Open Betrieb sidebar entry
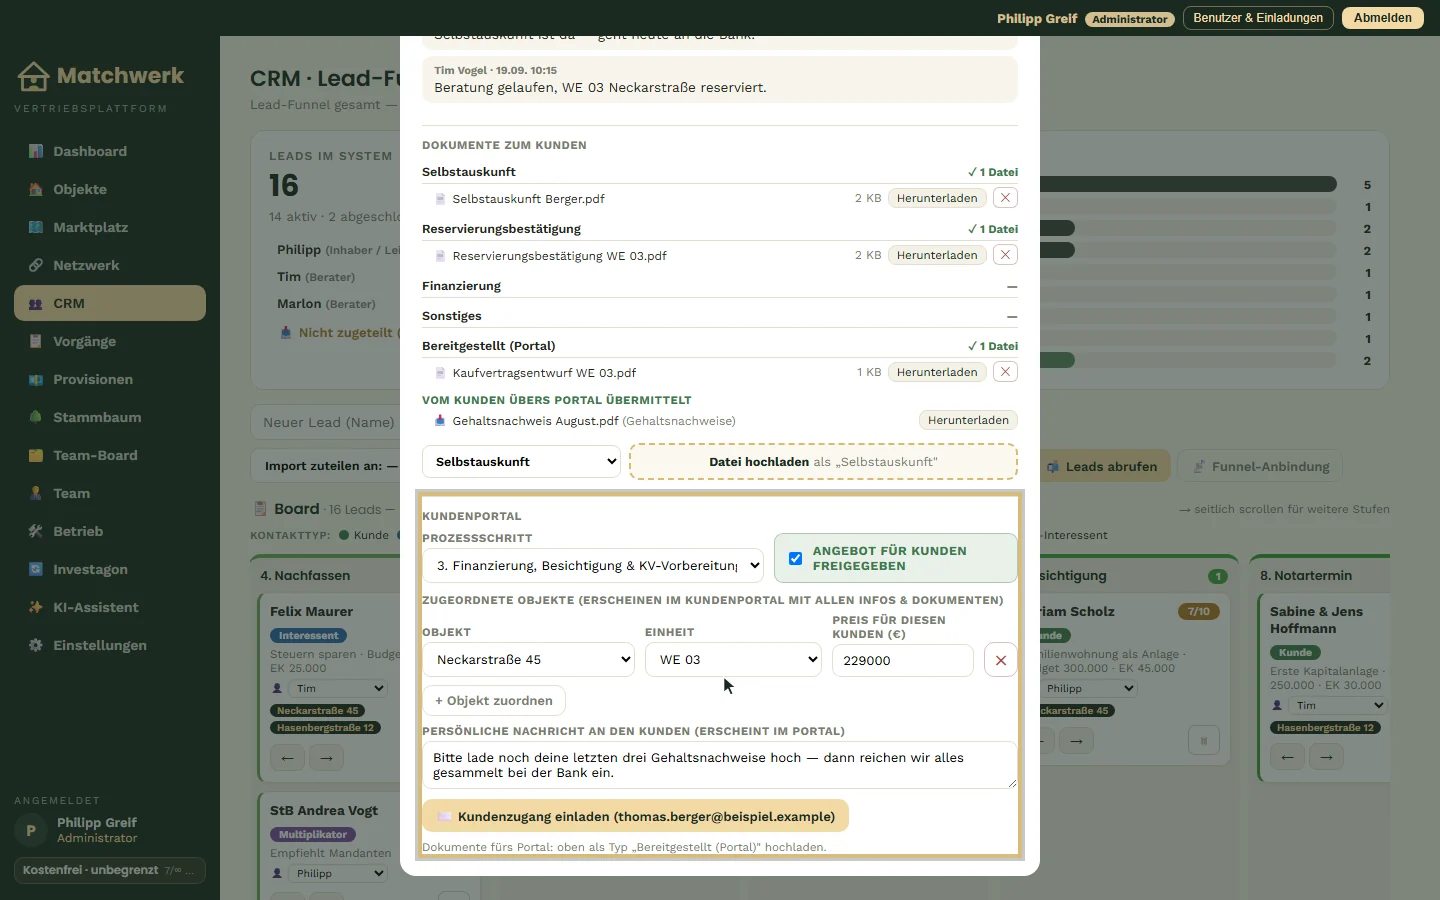 click(110, 531)
